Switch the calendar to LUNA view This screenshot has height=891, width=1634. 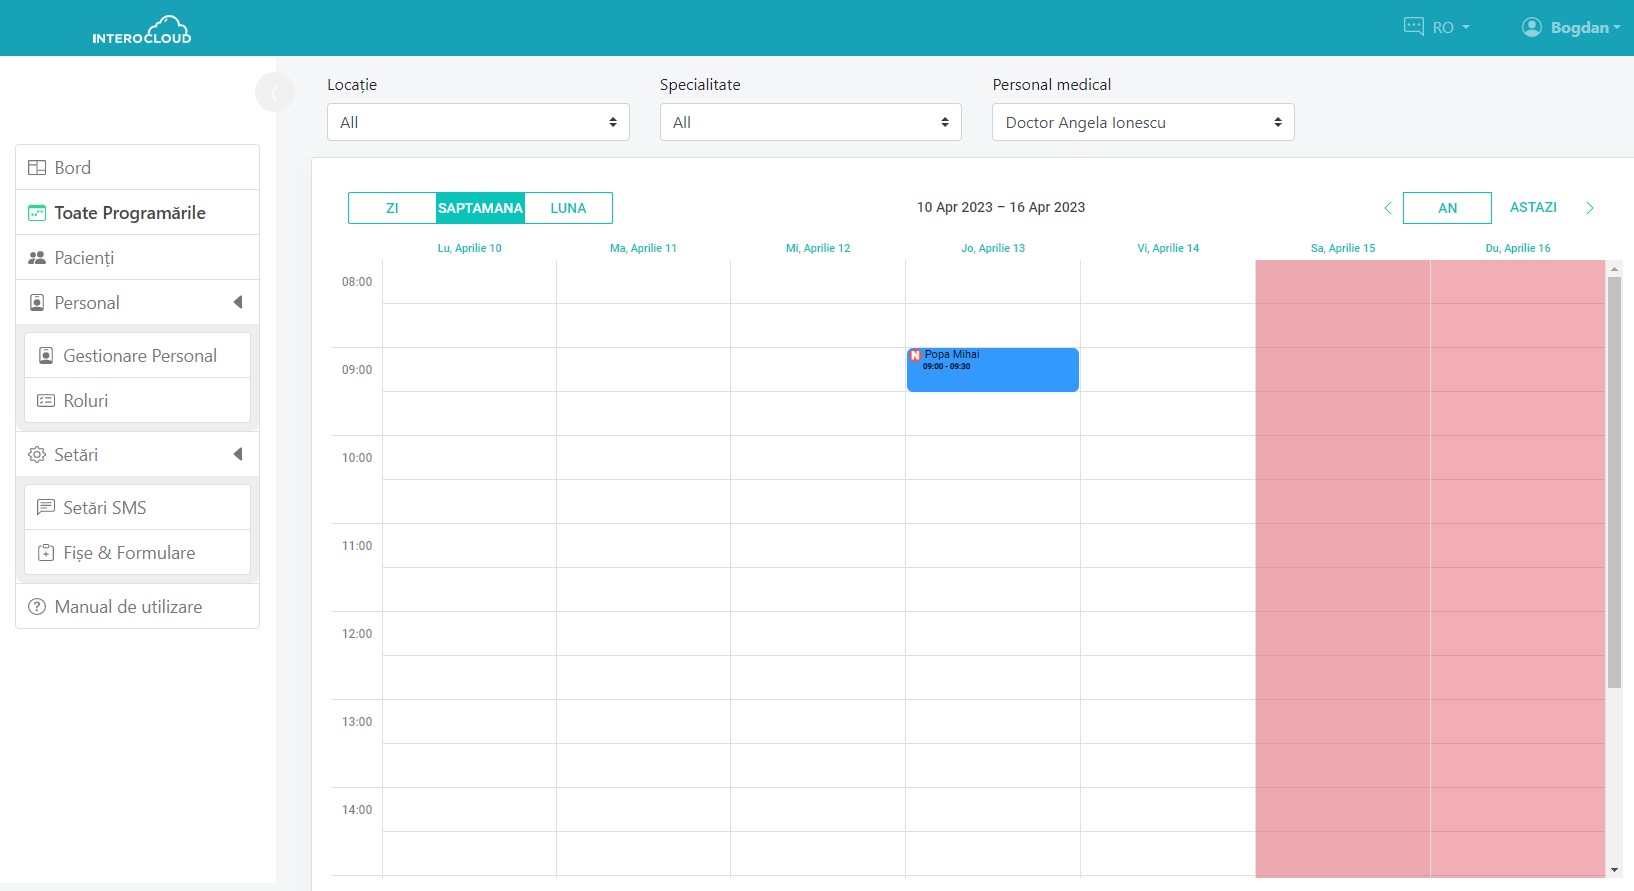click(568, 208)
